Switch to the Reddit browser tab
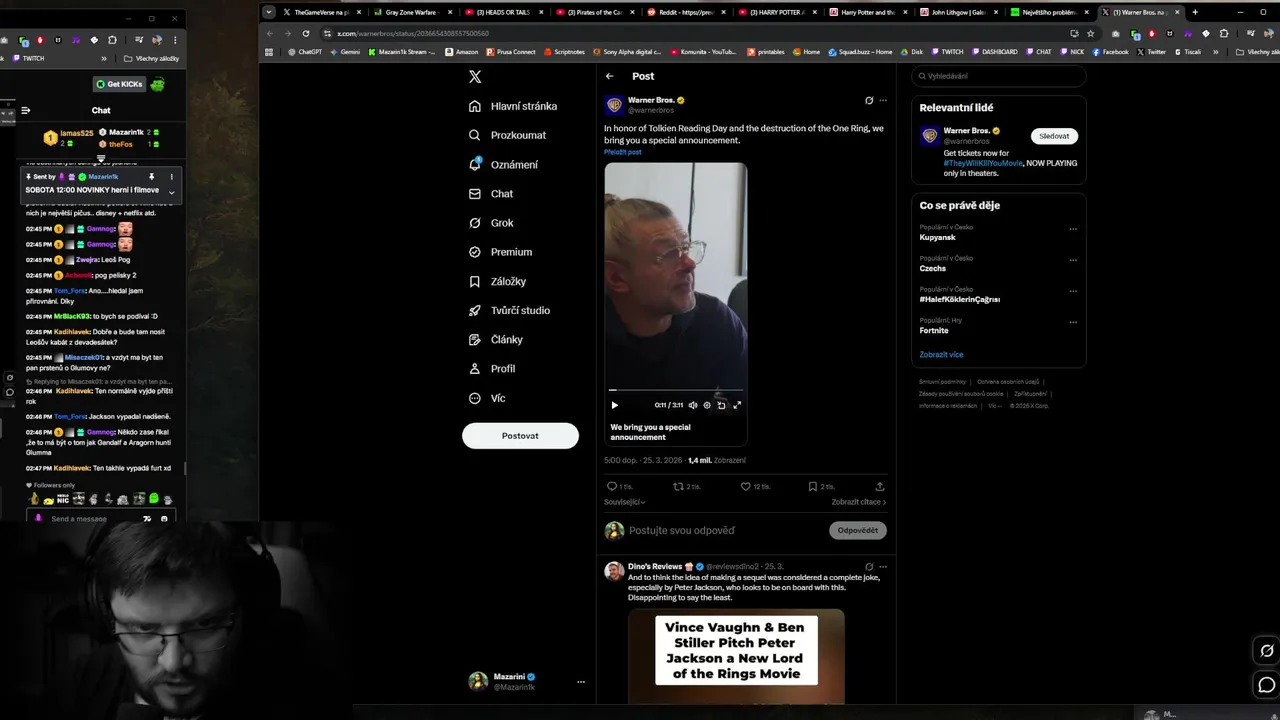Screen dimensions: 1280x720 [x=687, y=12]
